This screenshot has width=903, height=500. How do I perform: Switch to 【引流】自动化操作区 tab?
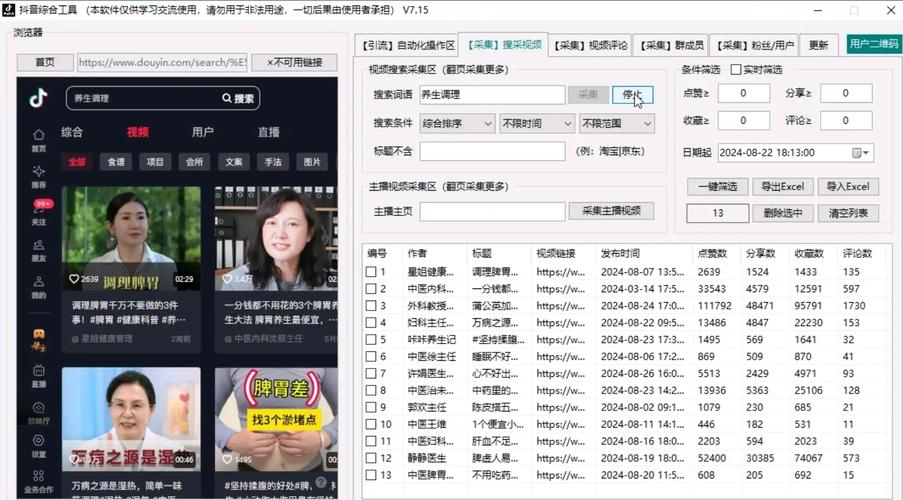(x=408, y=46)
